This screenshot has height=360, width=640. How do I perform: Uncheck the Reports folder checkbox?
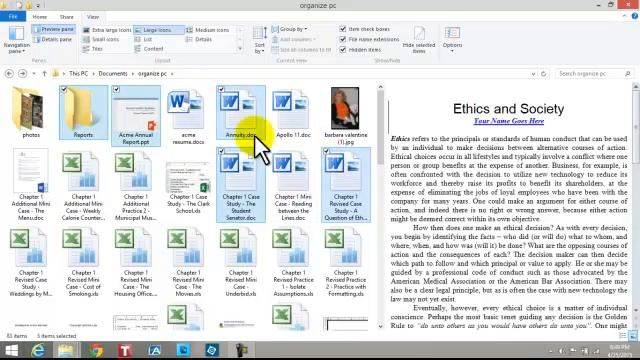coord(64,89)
